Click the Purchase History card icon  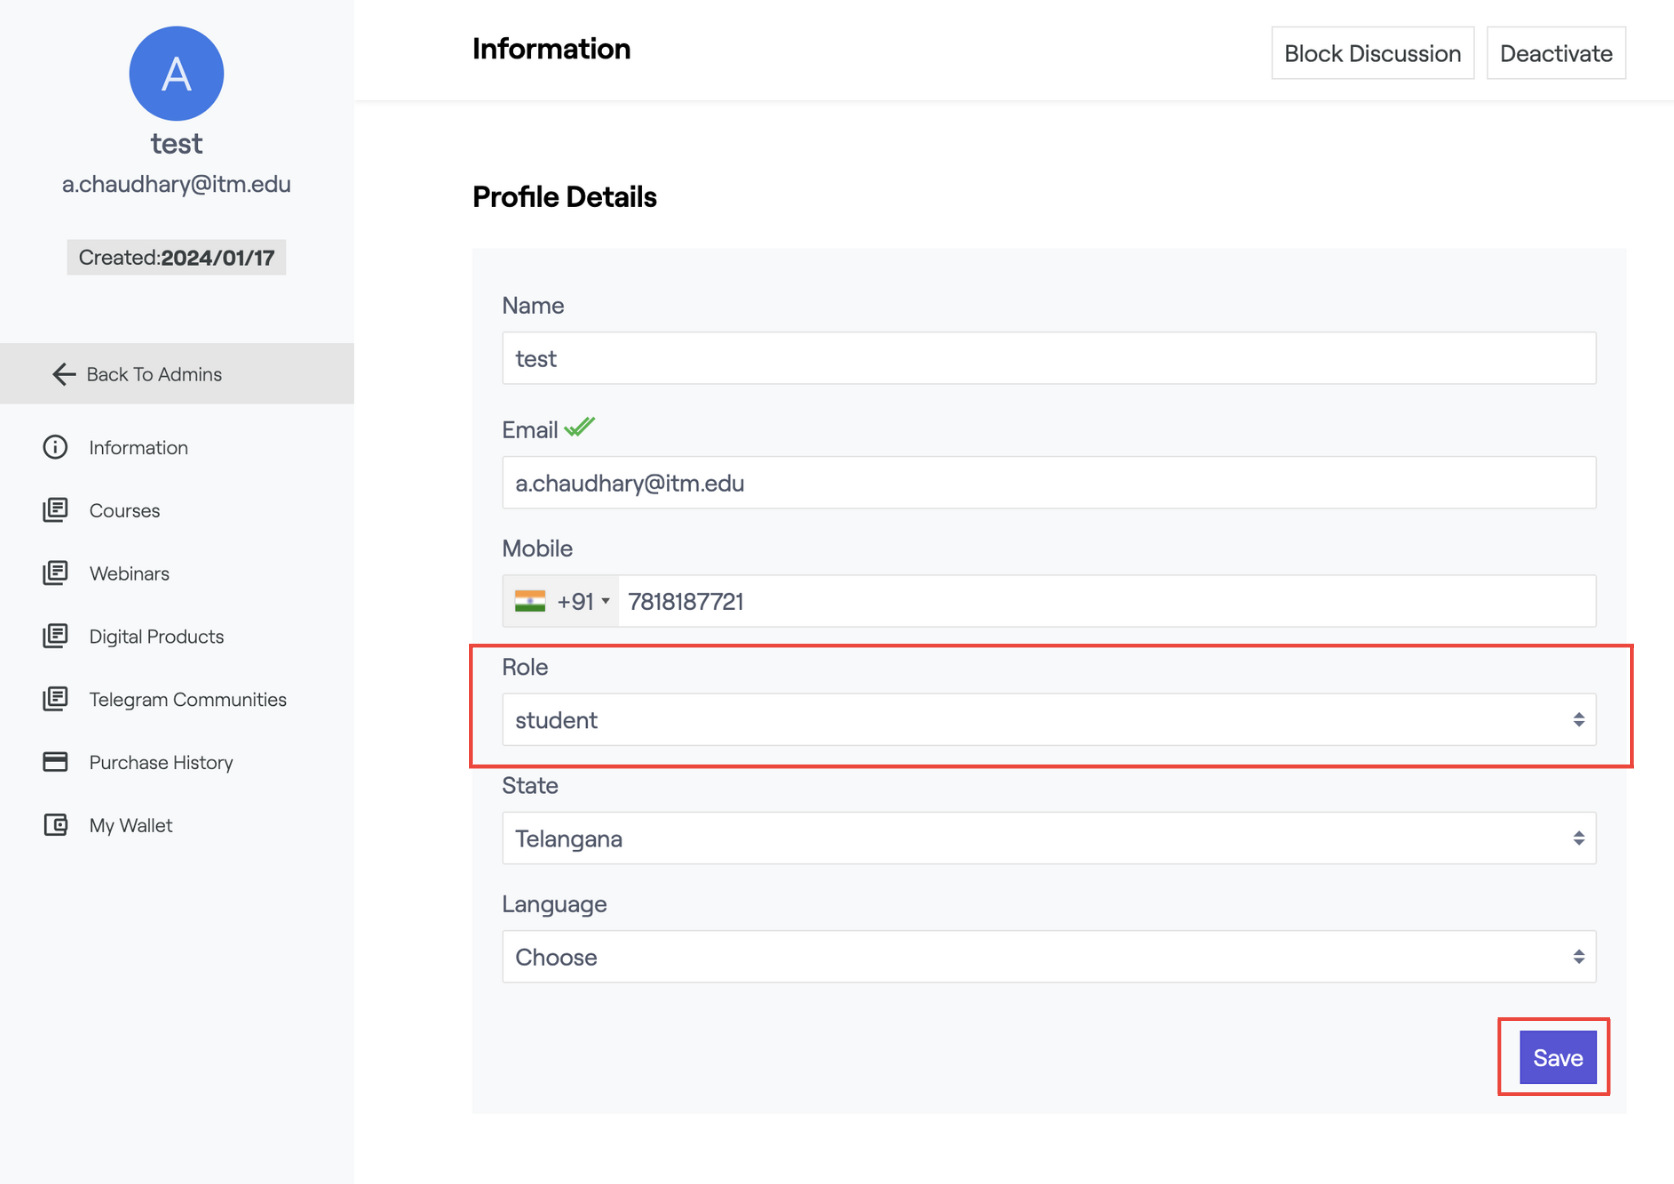coord(55,762)
